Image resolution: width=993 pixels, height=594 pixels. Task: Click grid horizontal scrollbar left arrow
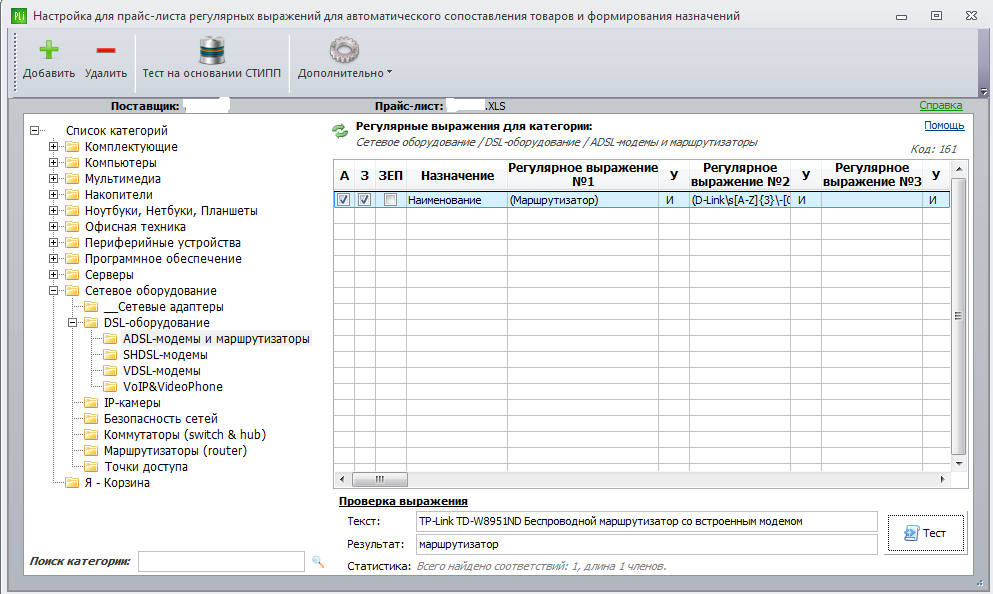tap(342, 479)
